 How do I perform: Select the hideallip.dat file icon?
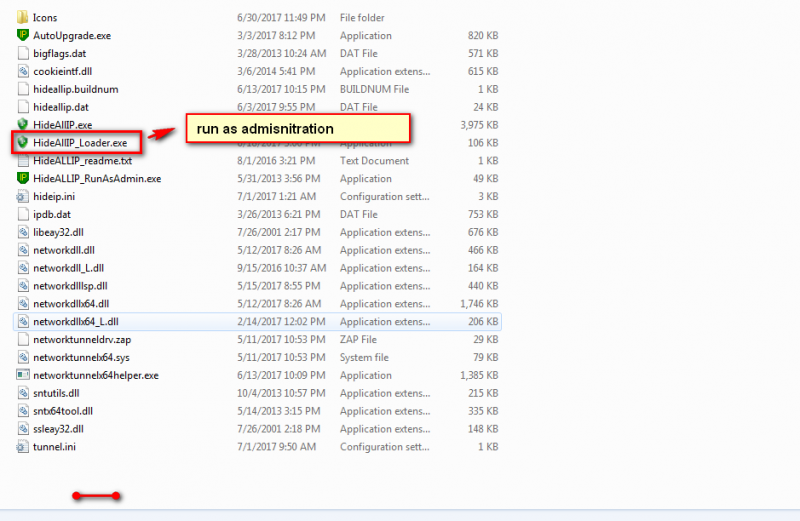point(22,107)
